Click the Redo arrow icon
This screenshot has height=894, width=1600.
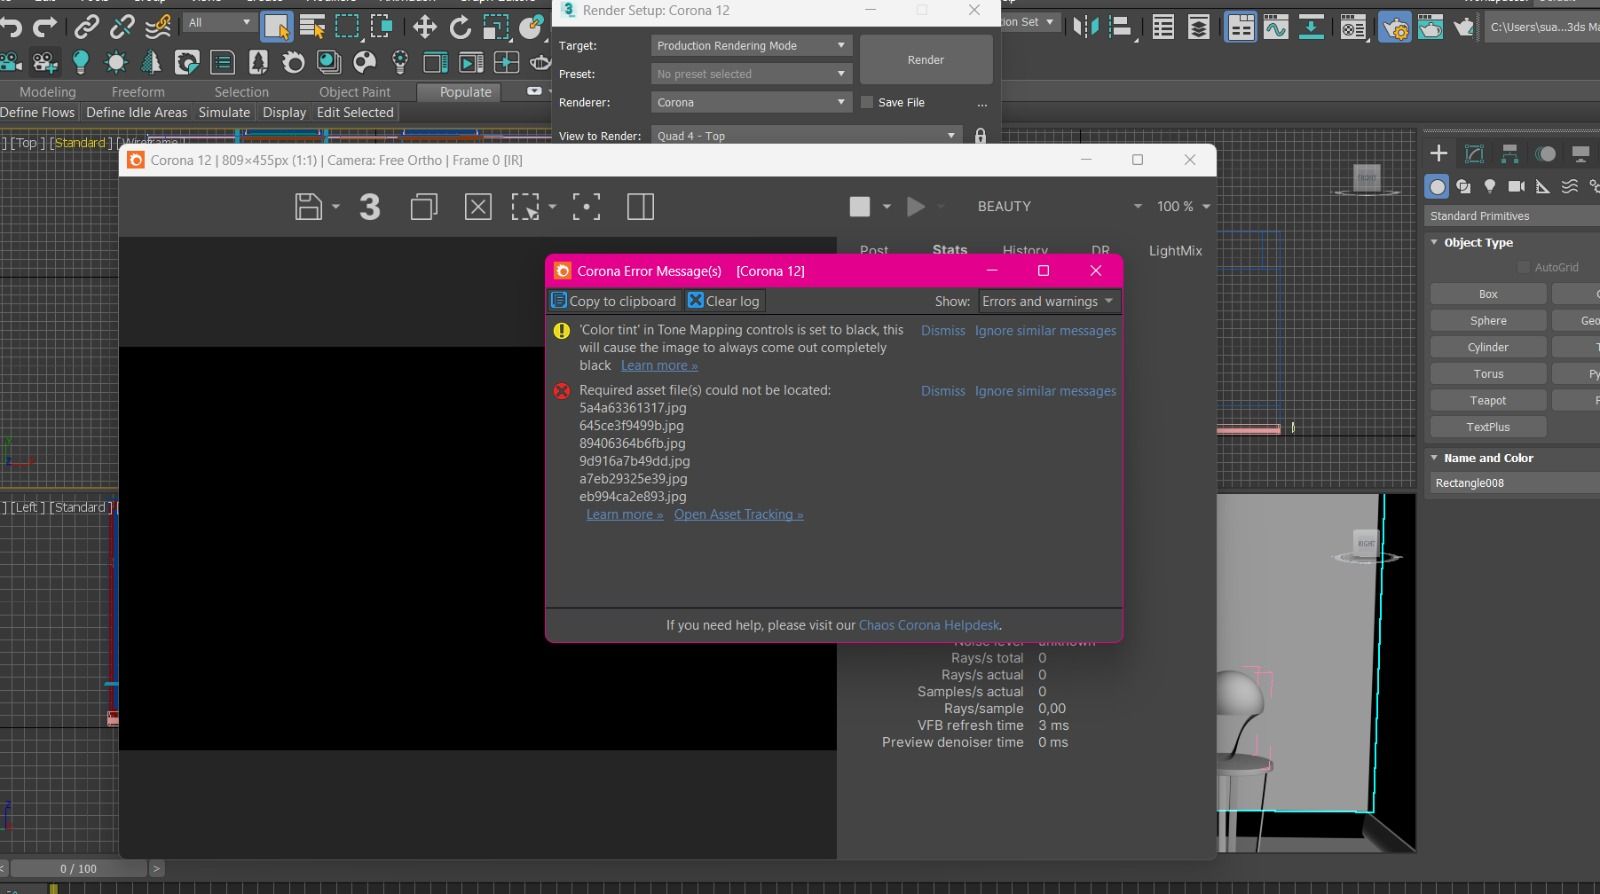click(45, 27)
